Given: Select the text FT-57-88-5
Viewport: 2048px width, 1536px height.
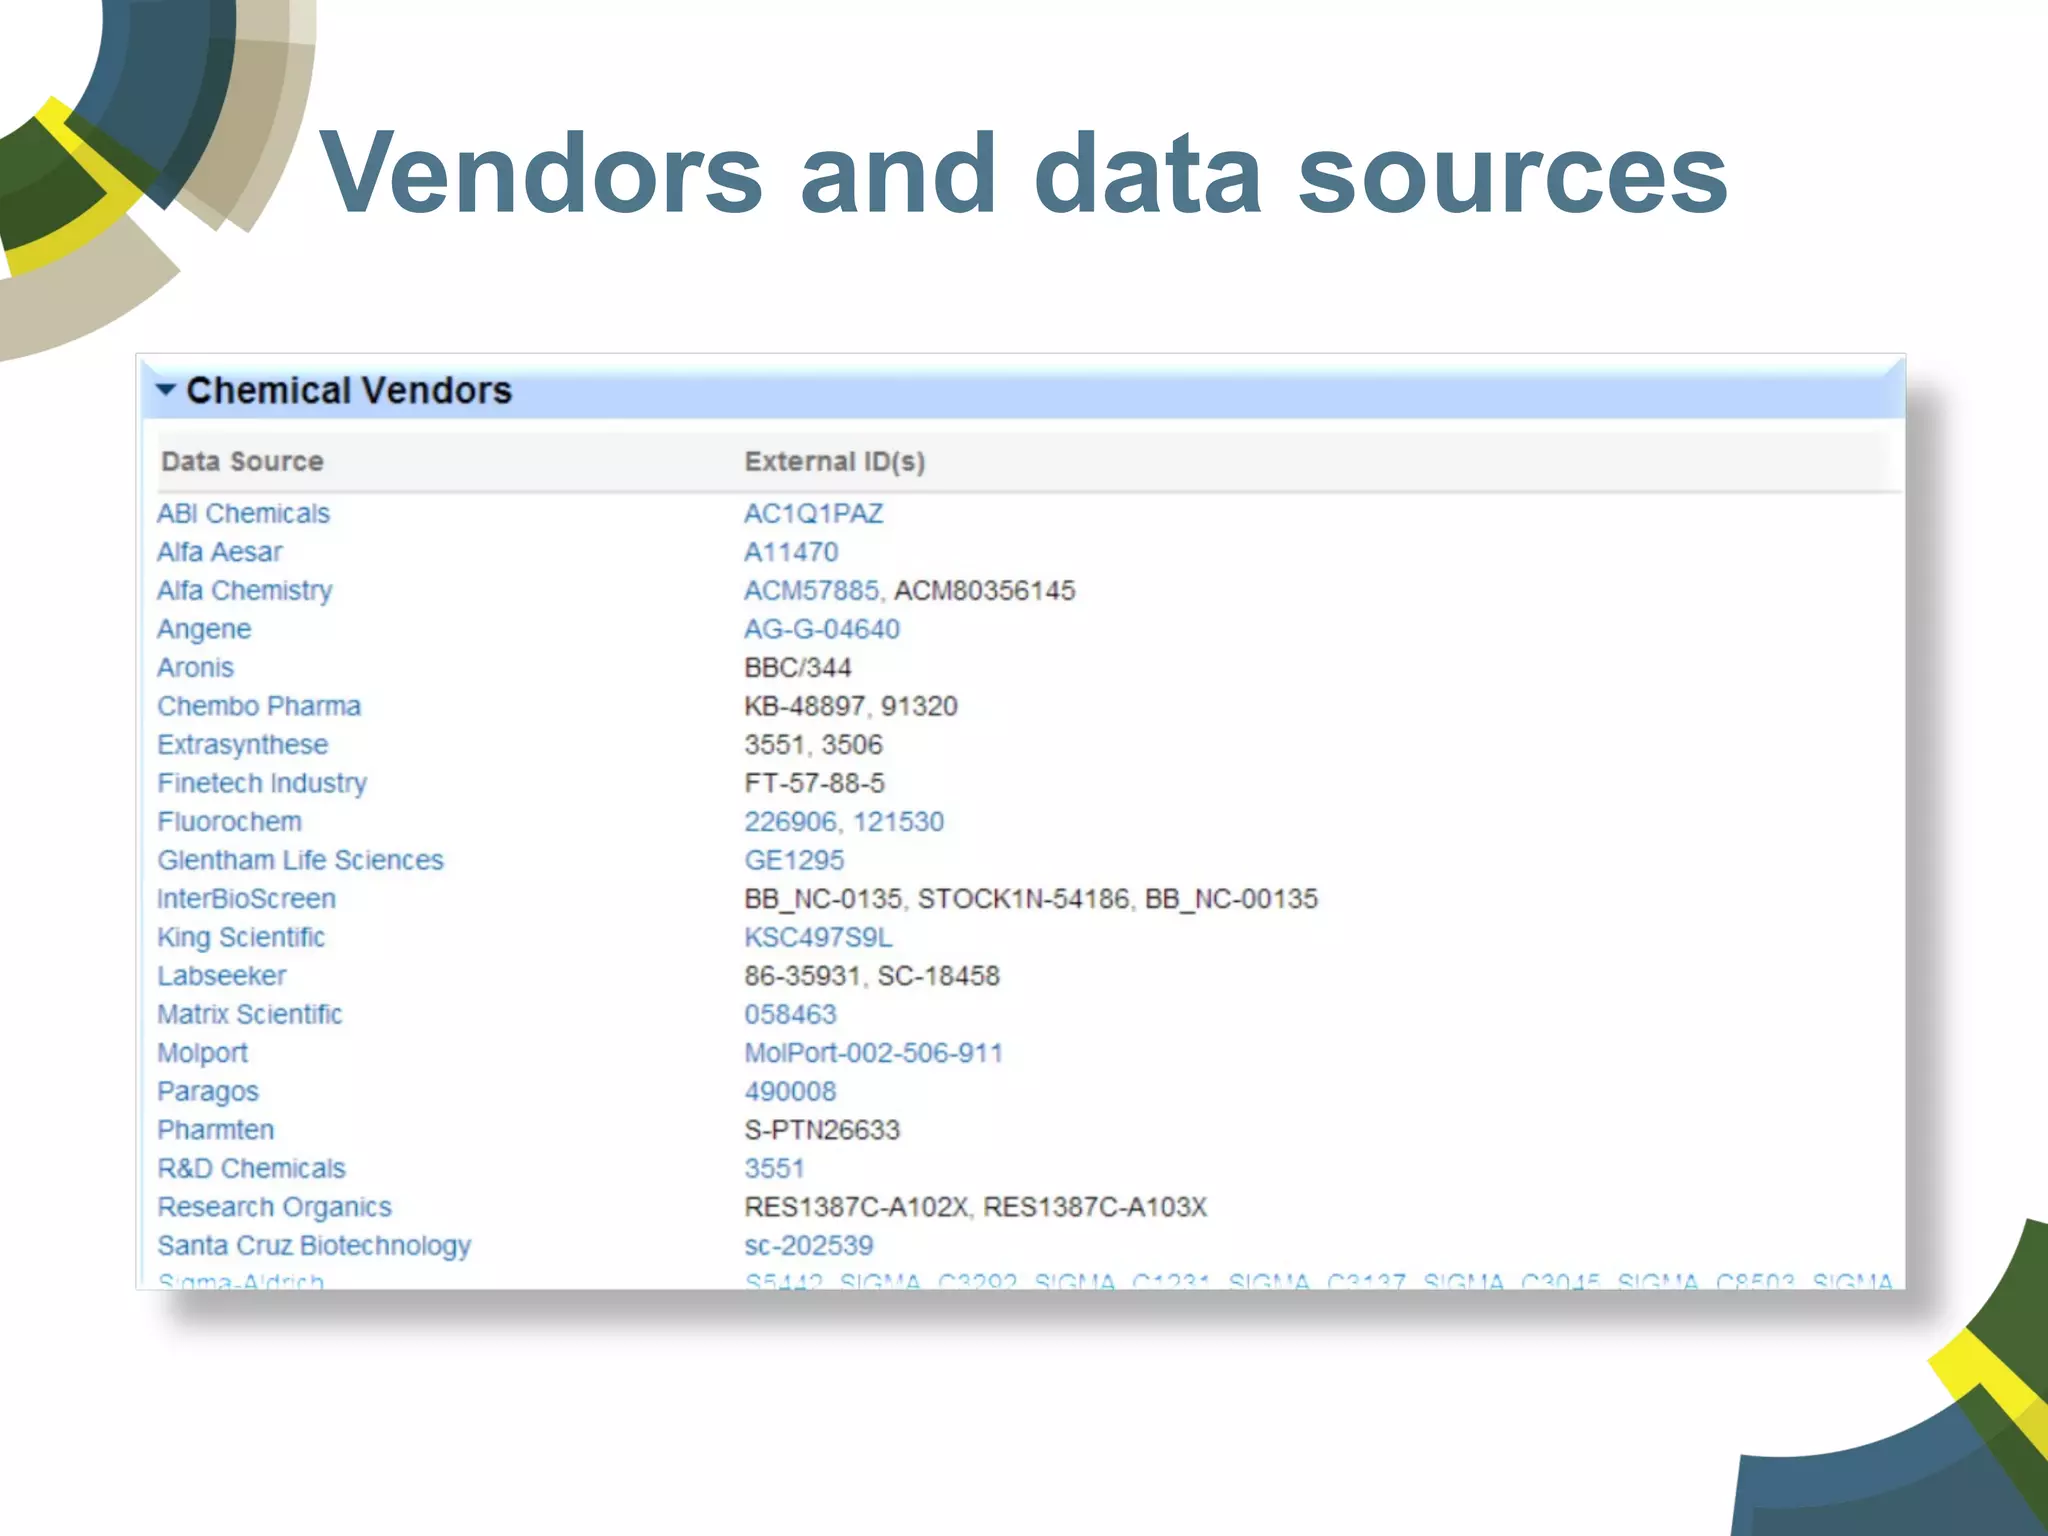Looking at the screenshot, I should click(x=814, y=783).
